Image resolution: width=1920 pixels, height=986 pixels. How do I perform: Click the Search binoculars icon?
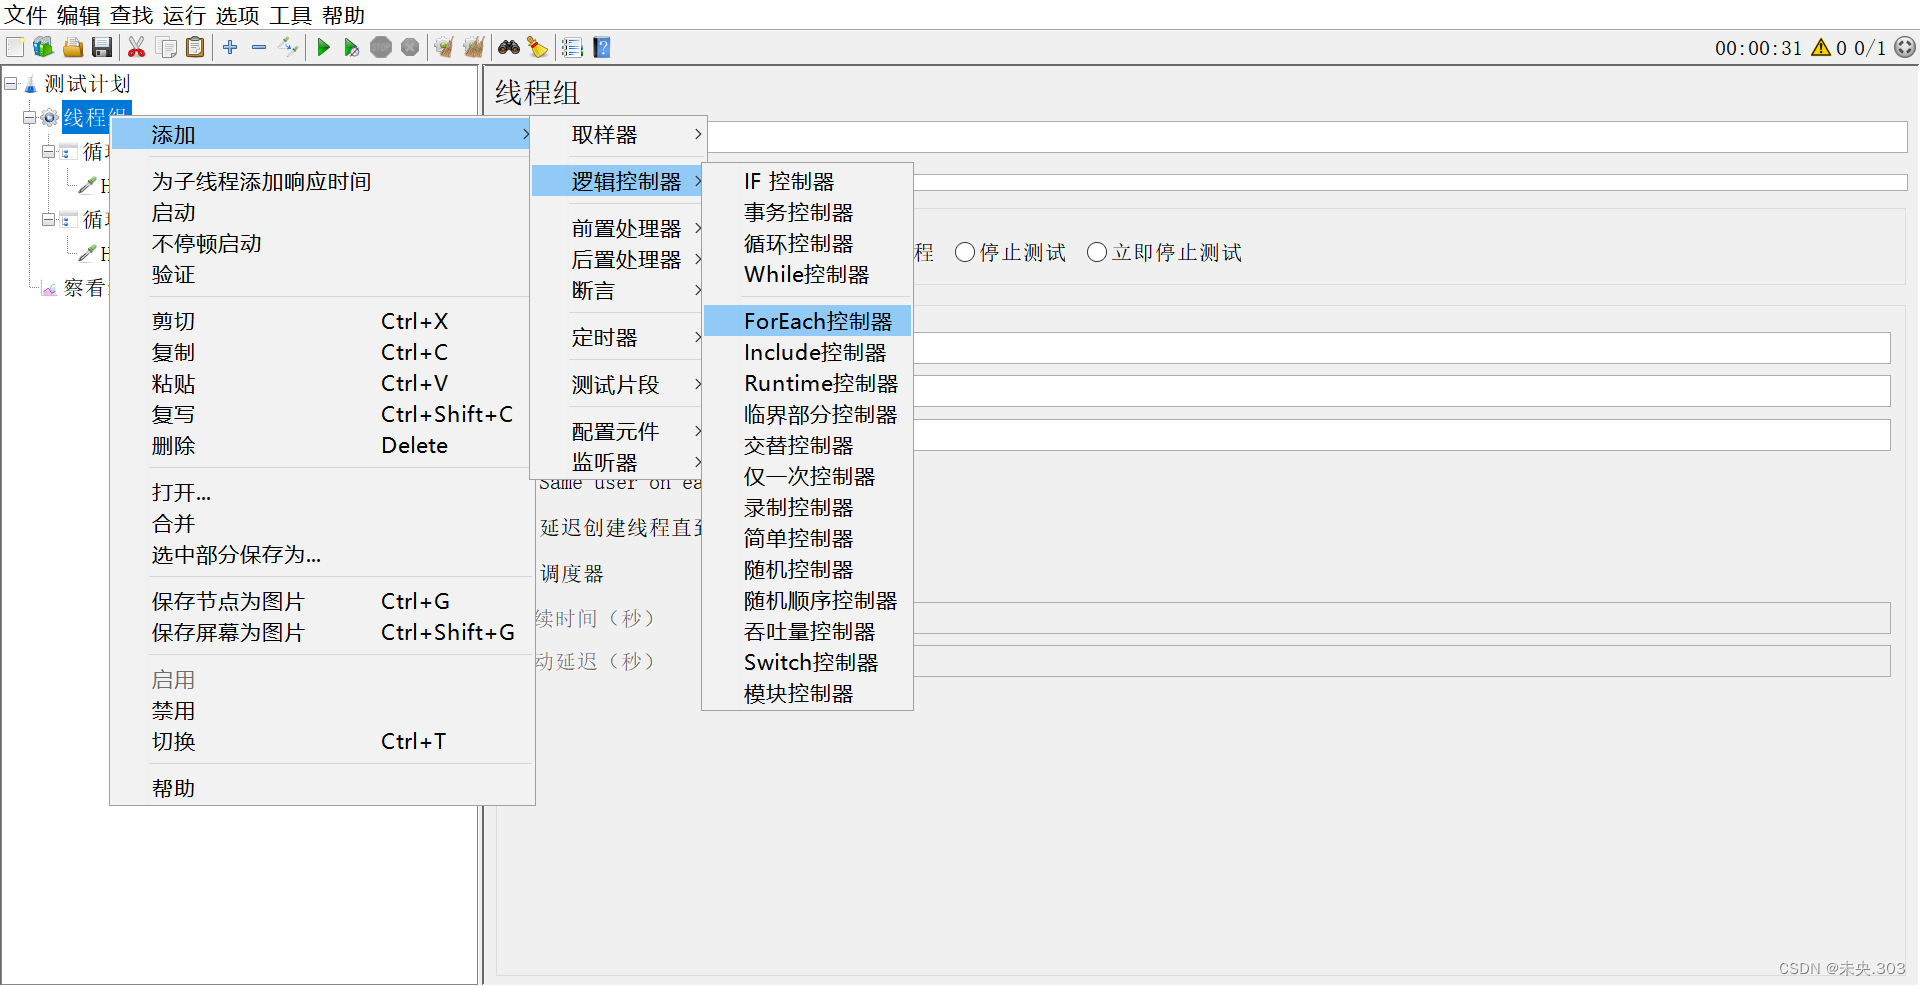pyautogui.click(x=509, y=47)
